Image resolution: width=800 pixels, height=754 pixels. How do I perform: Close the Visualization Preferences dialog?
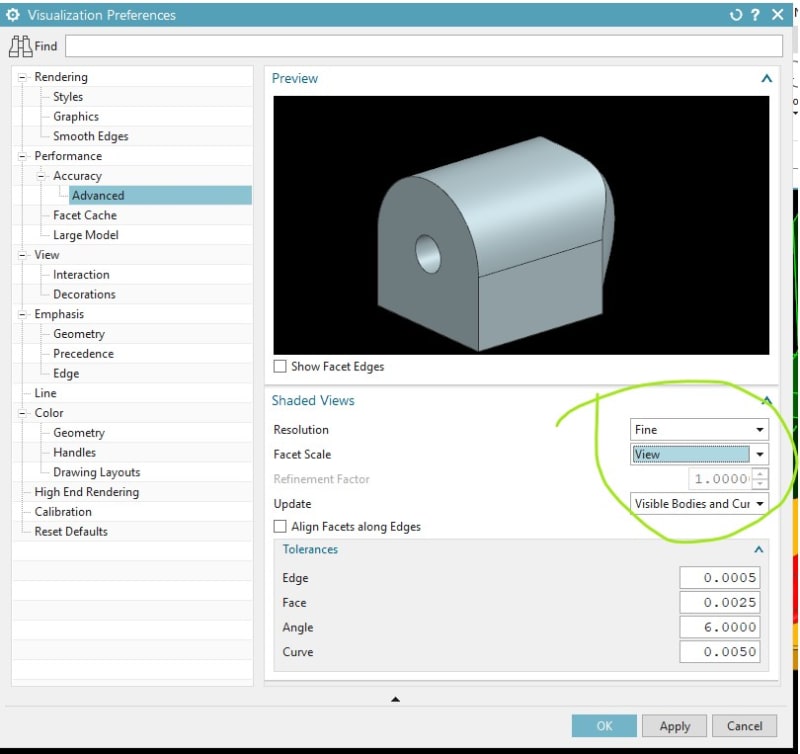click(777, 15)
